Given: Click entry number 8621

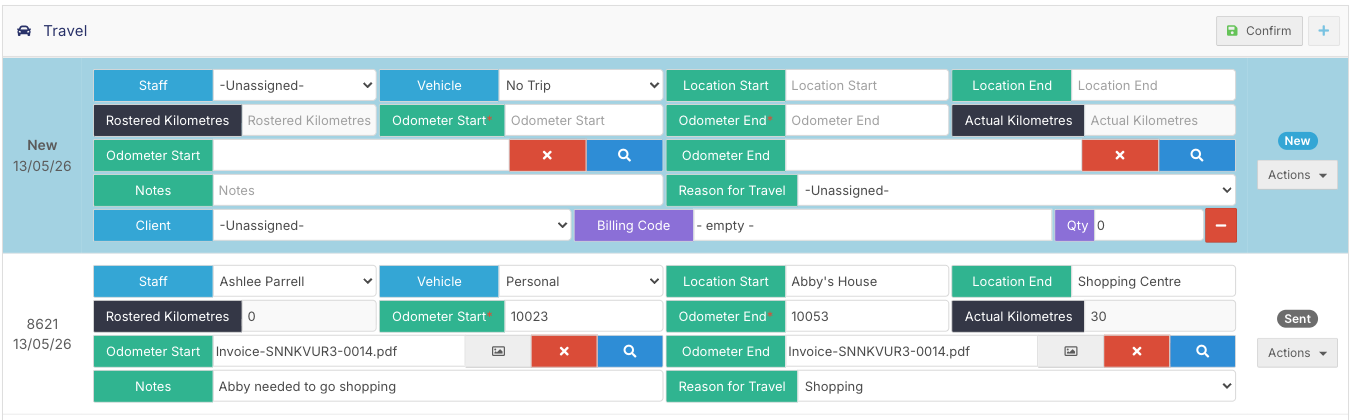Looking at the screenshot, I should point(42,324).
